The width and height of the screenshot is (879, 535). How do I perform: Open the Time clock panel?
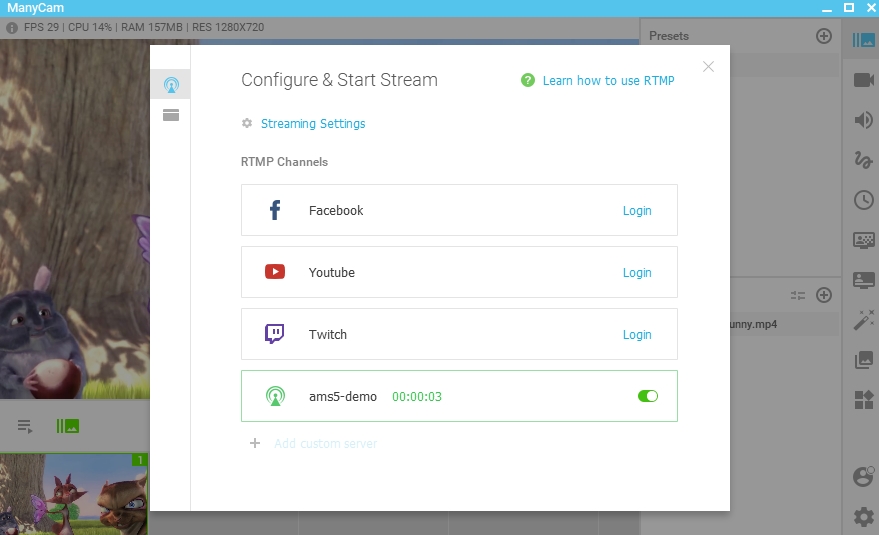863,200
